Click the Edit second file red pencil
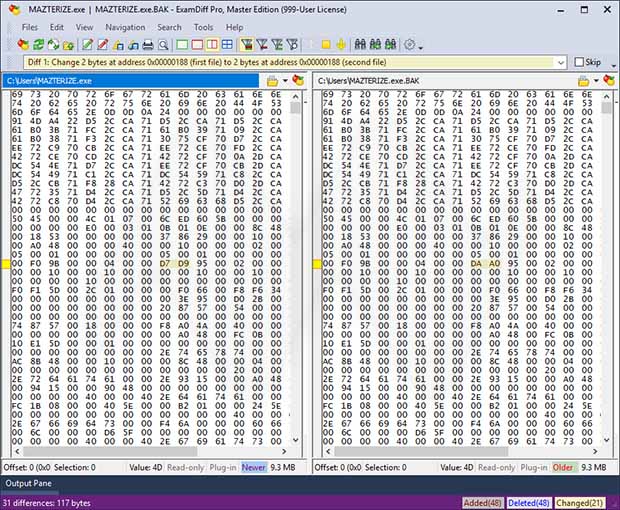Image resolution: width=620 pixels, height=510 pixels. (102, 45)
